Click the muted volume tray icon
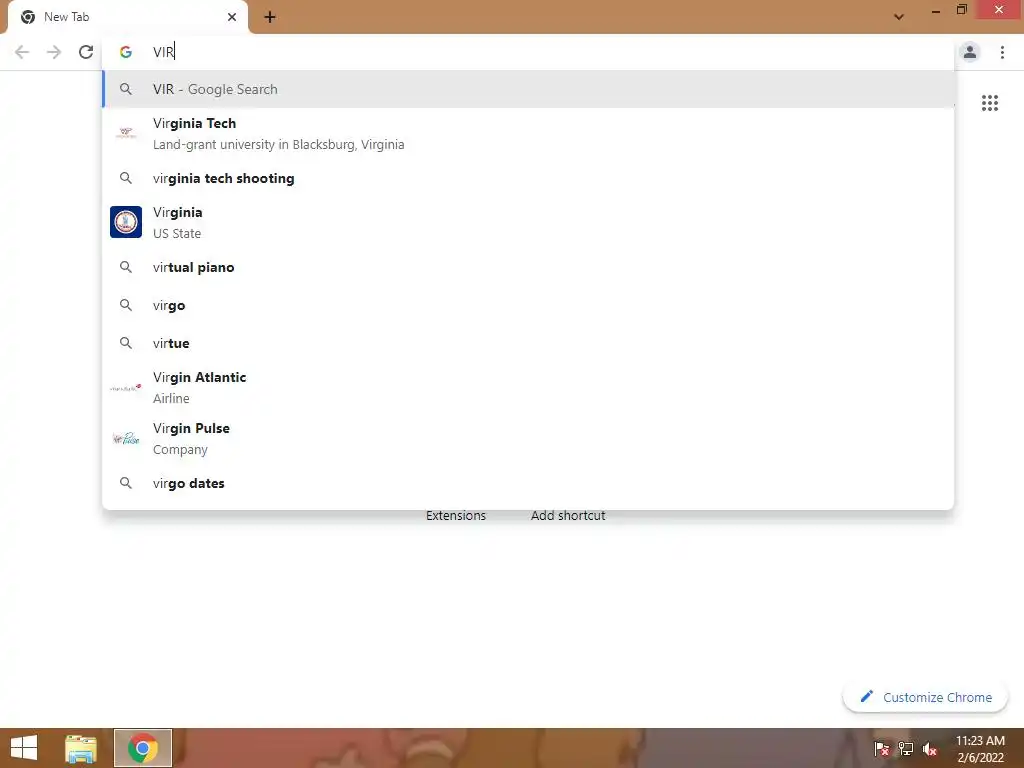Screen dimensions: 1024x768 pyautogui.click(x=929, y=749)
